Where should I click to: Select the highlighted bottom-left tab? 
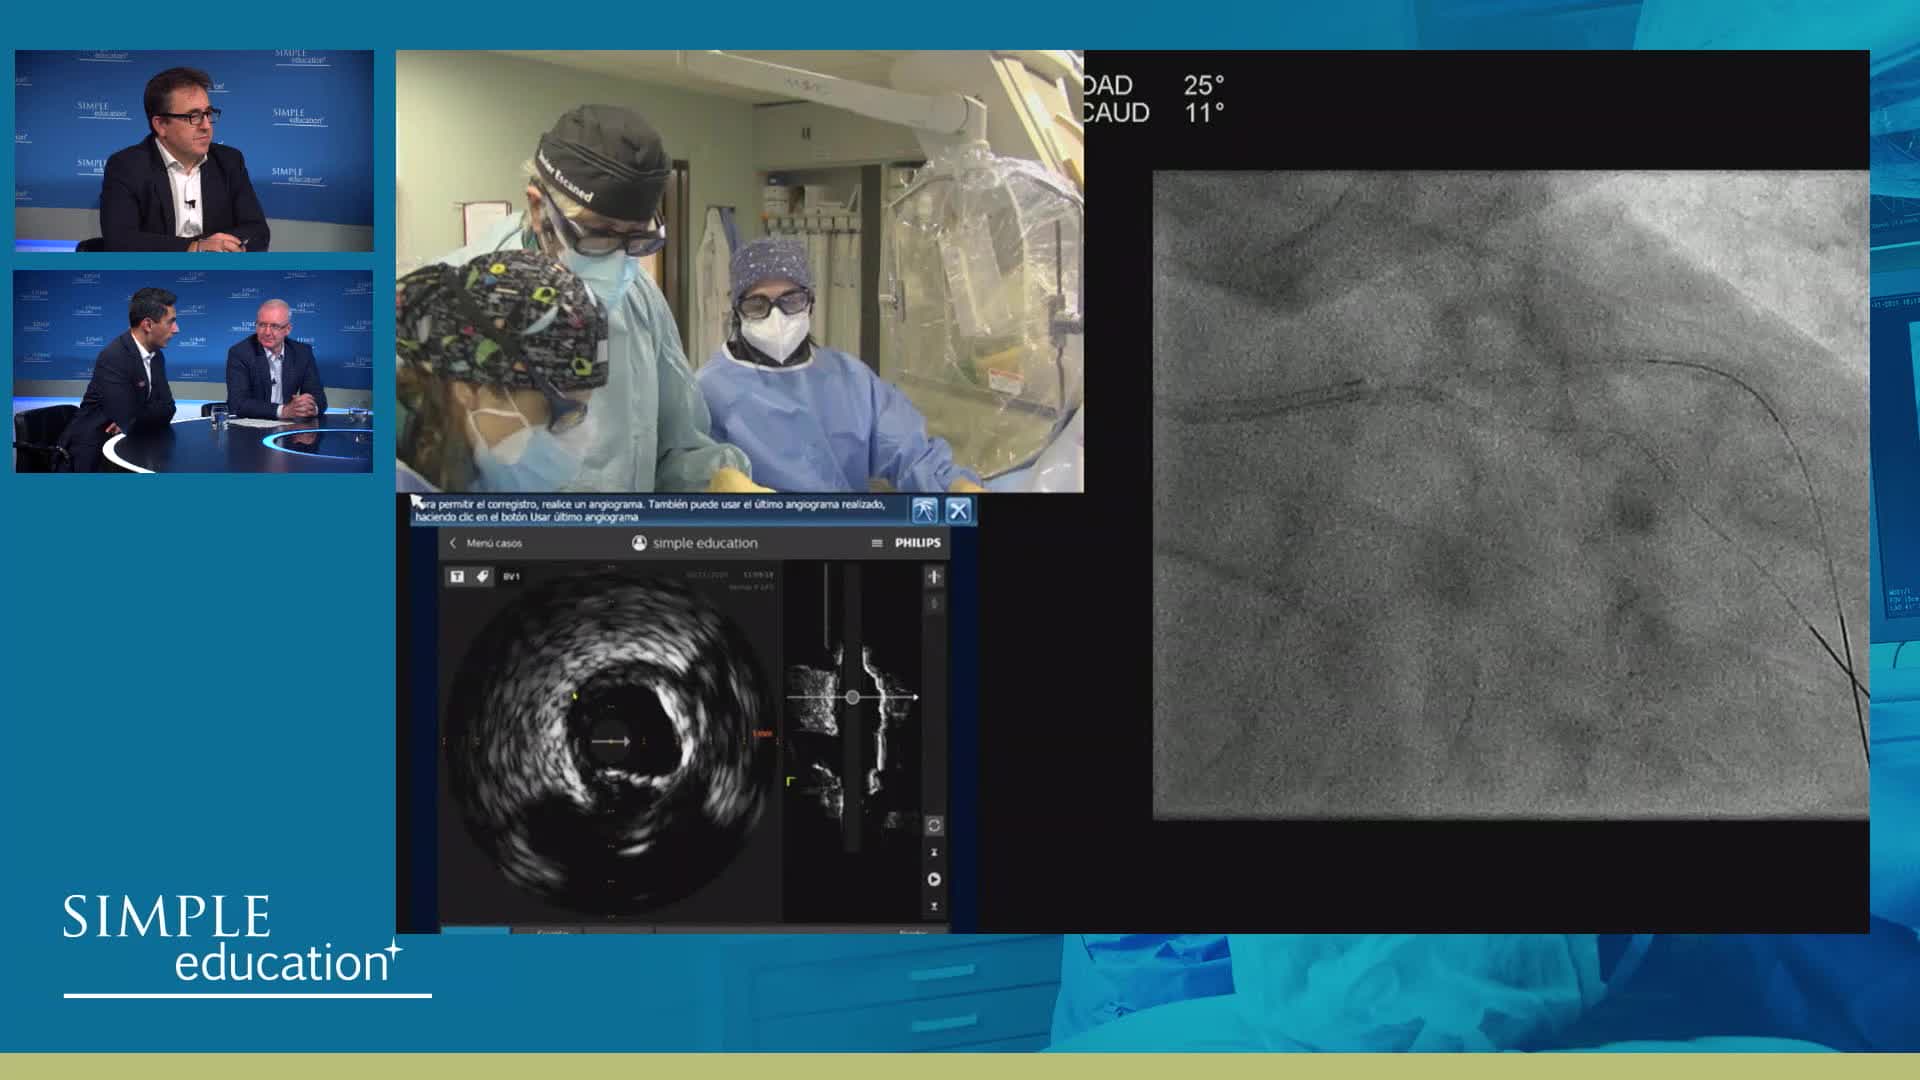coord(475,930)
